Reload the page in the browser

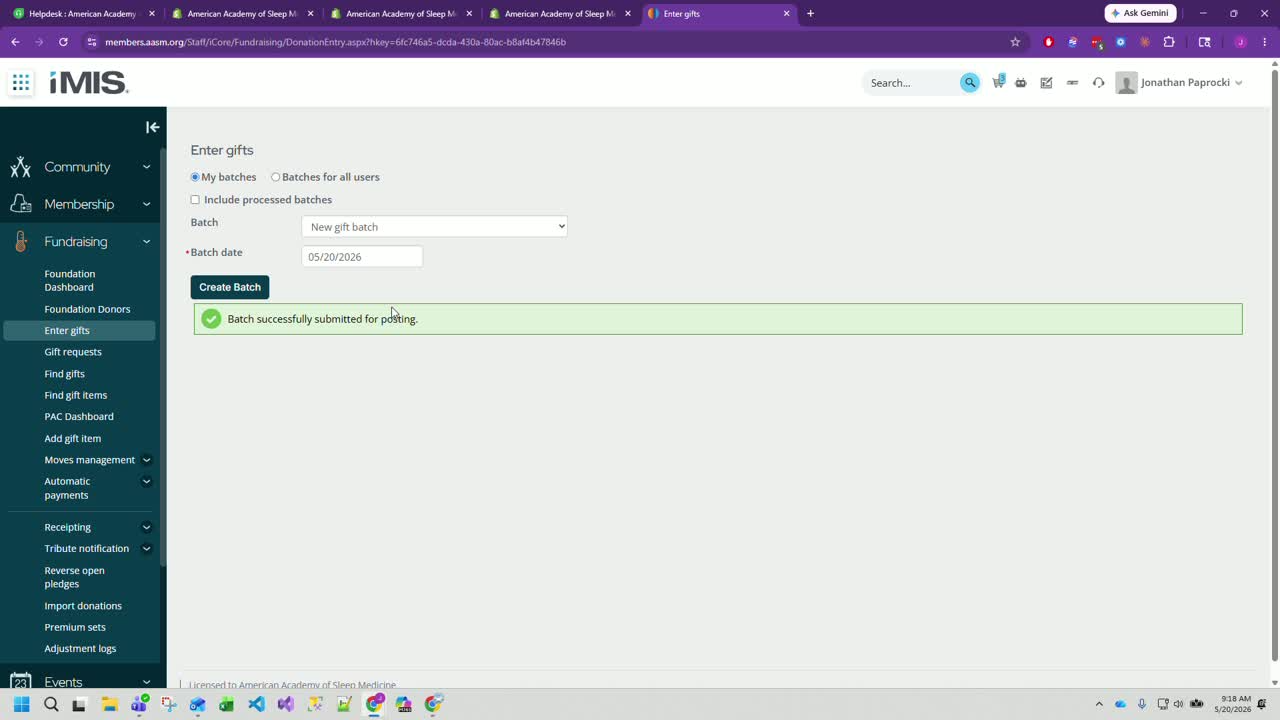pyautogui.click(x=63, y=42)
